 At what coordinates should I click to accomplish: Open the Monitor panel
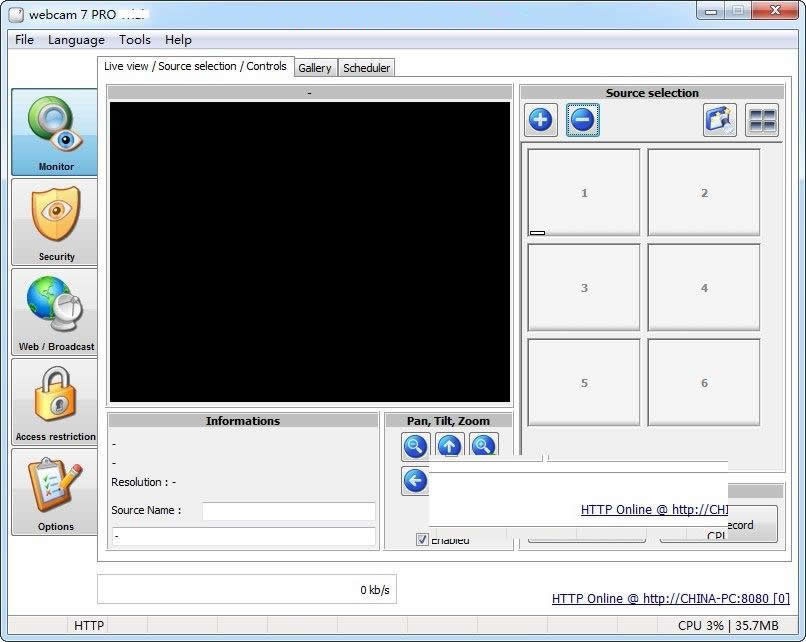coord(54,132)
